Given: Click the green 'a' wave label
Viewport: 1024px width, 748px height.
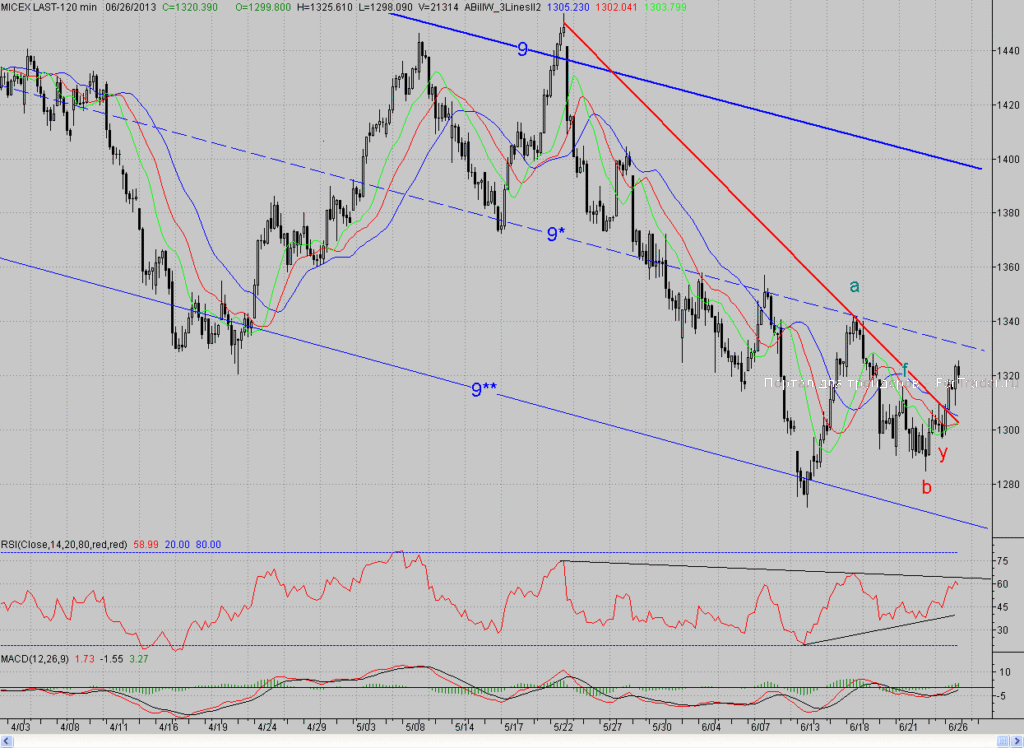Looking at the screenshot, I should pyautogui.click(x=854, y=286).
